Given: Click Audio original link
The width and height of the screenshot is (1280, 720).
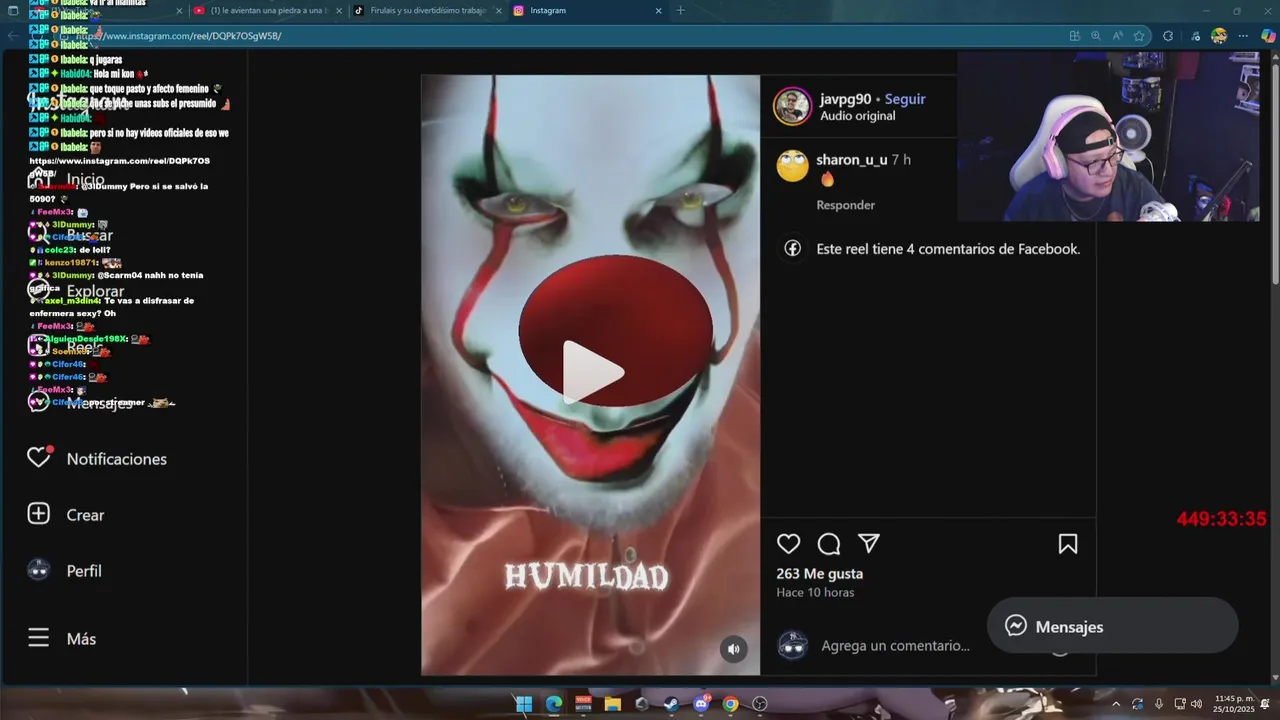Looking at the screenshot, I should 857,116.
